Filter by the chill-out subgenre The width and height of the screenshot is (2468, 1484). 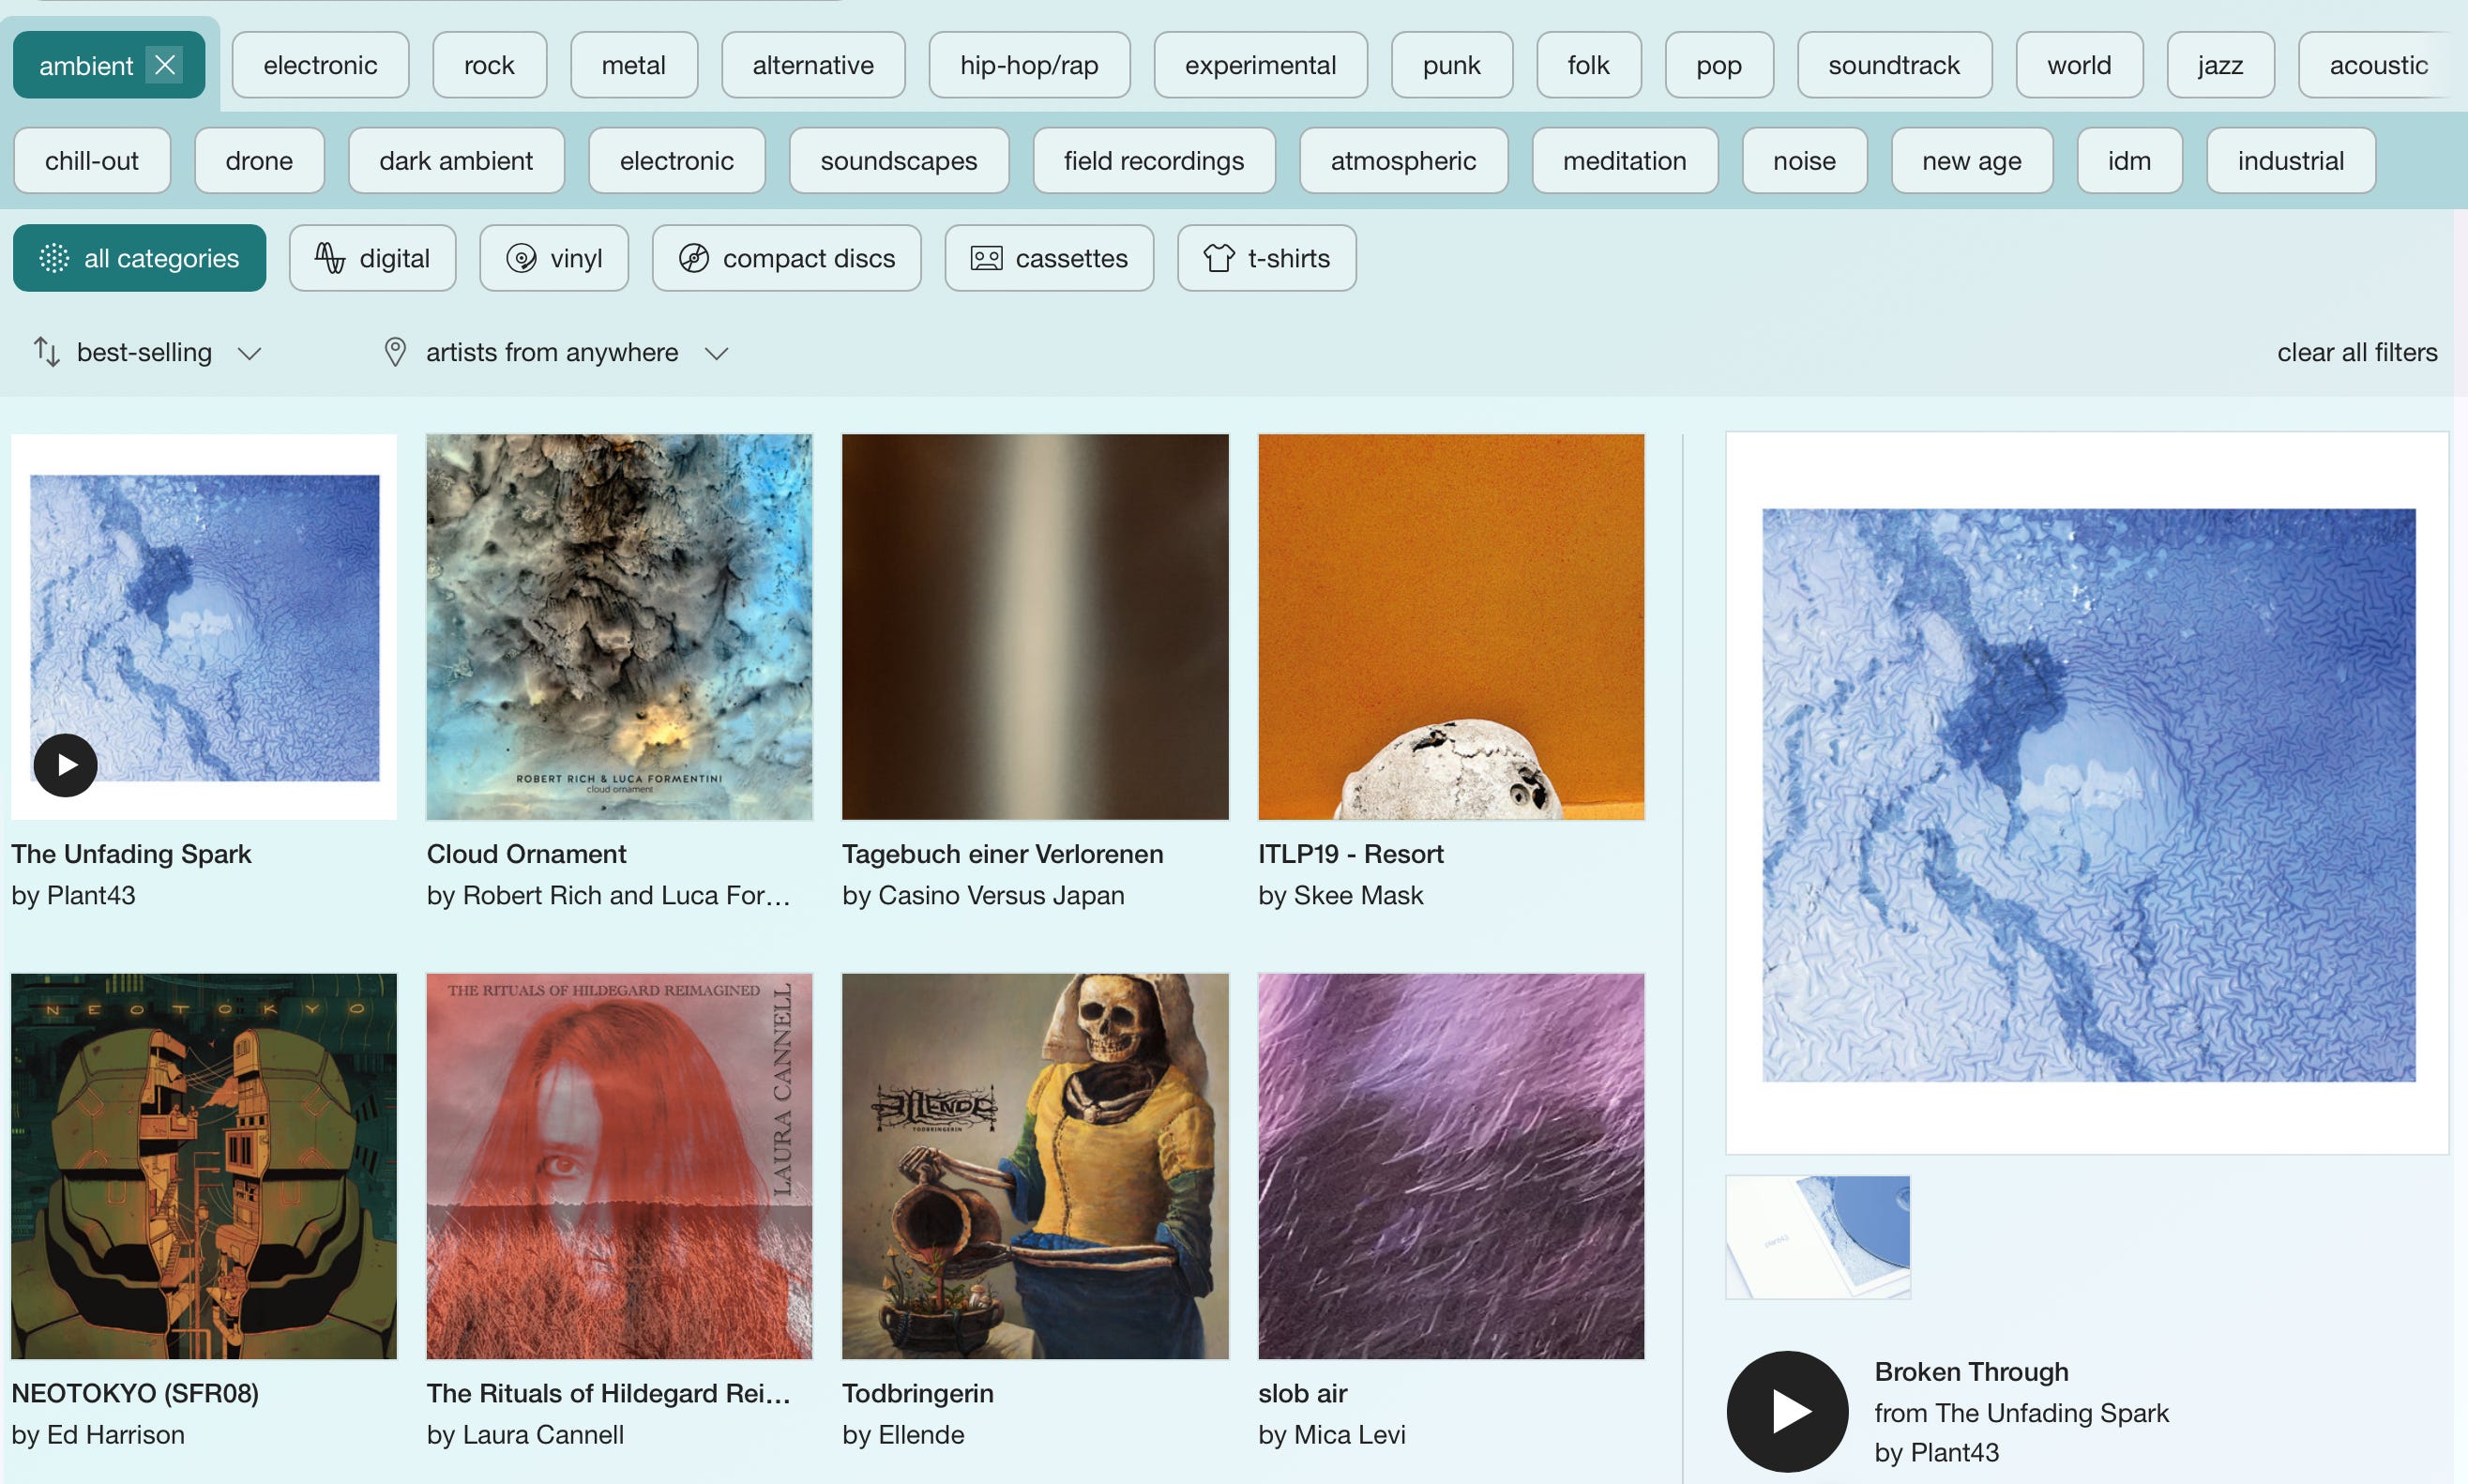coord(92,160)
